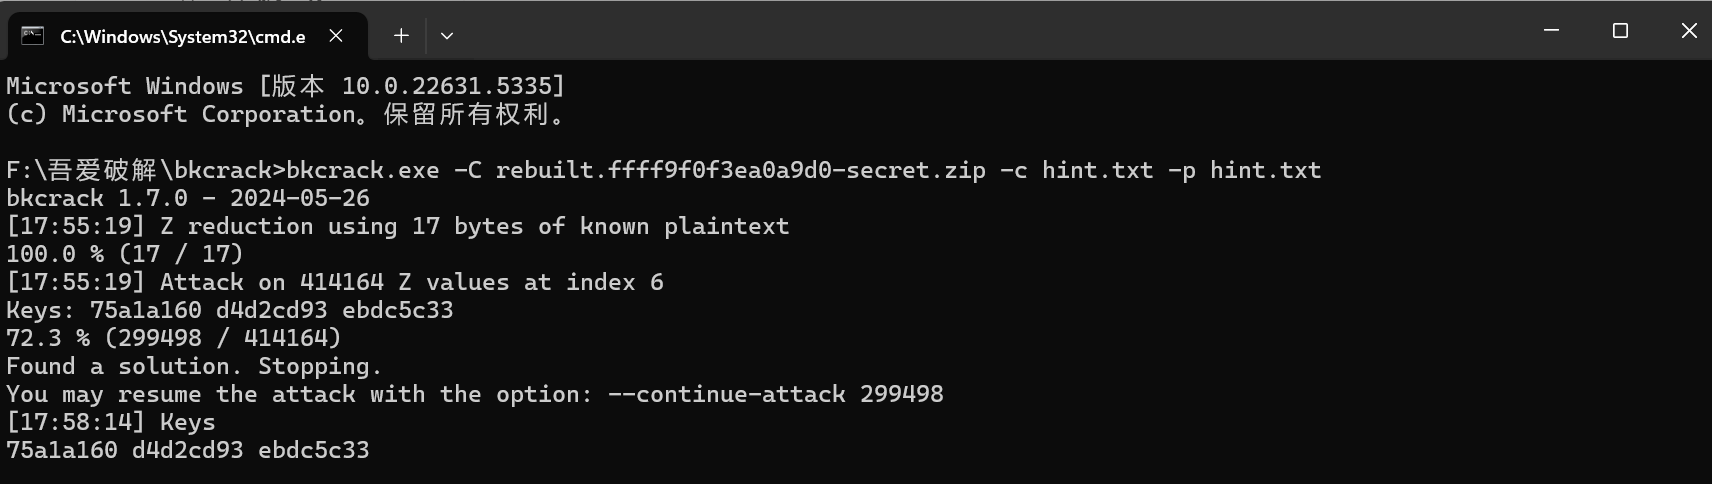Close the terminal window
This screenshot has width=1712, height=484.
click(x=1689, y=31)
